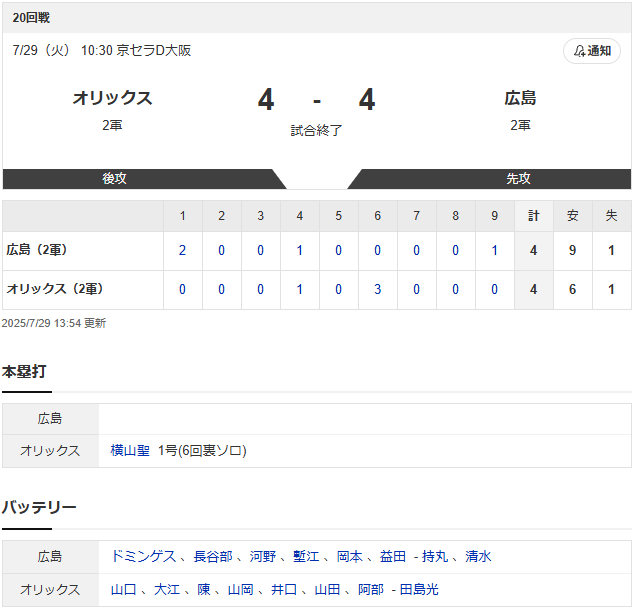Open ドミンゲス pitcher link
Screen dimensions: 633x608
[144, 556]
